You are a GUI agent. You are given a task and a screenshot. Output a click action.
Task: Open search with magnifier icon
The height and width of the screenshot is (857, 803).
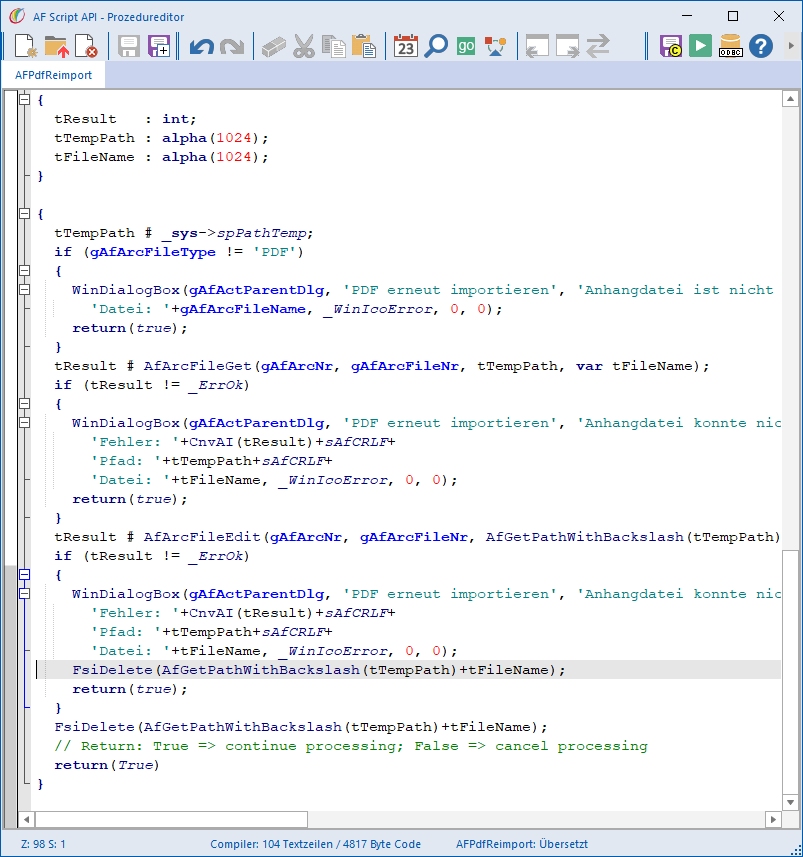coord(436,46)
